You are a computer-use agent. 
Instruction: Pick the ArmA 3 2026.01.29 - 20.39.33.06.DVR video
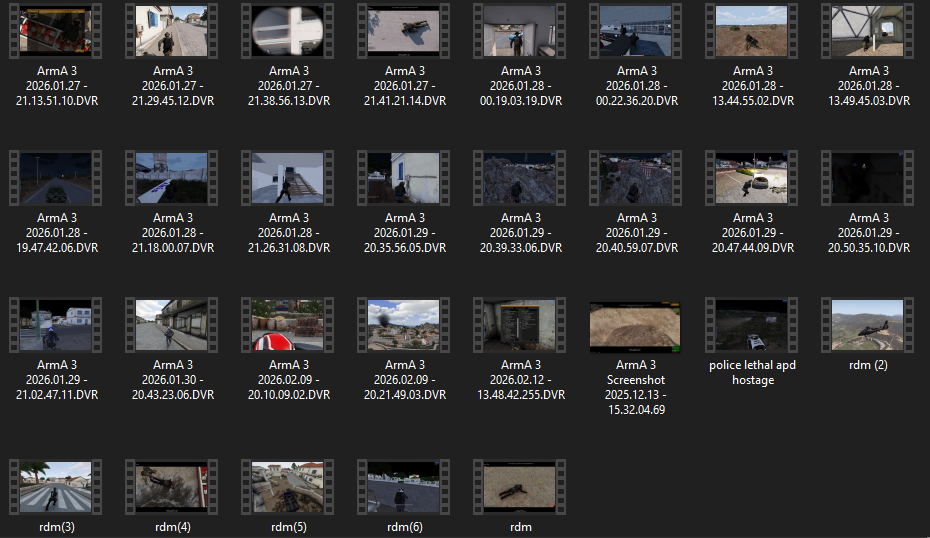[518, 177]
